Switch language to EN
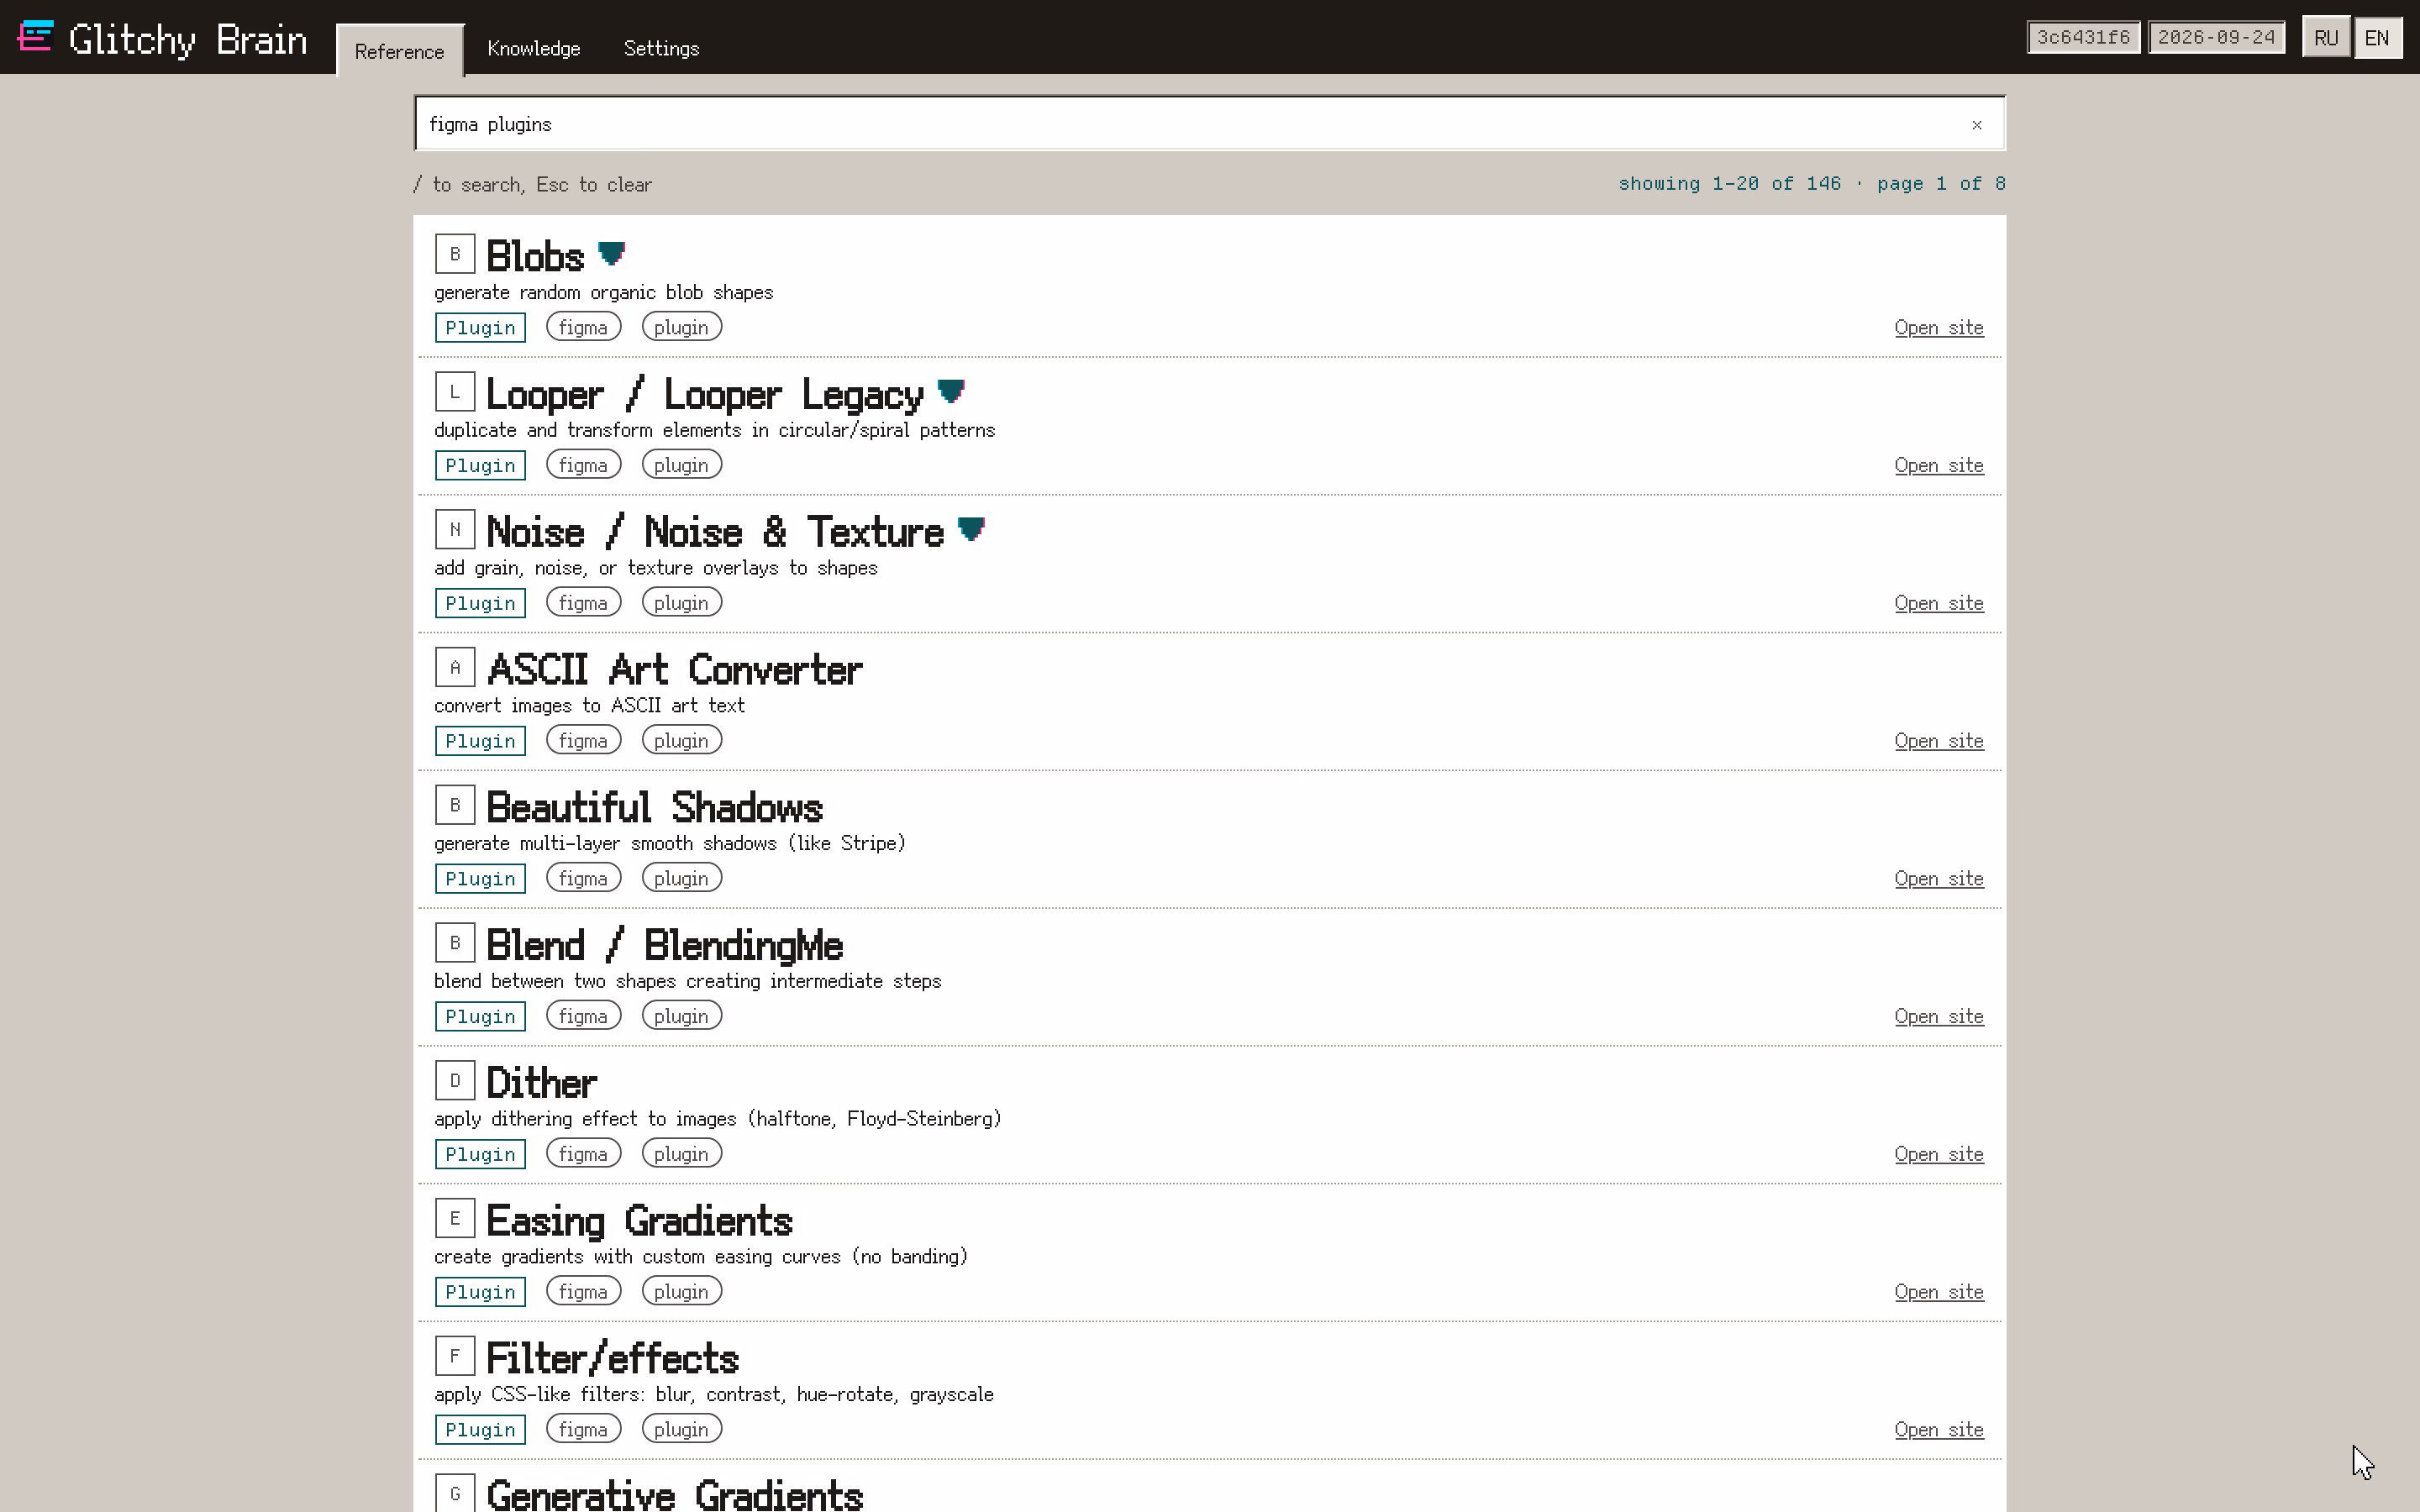The height and width of the screenshot is (1512, 2420). (x=2377, y=38)
